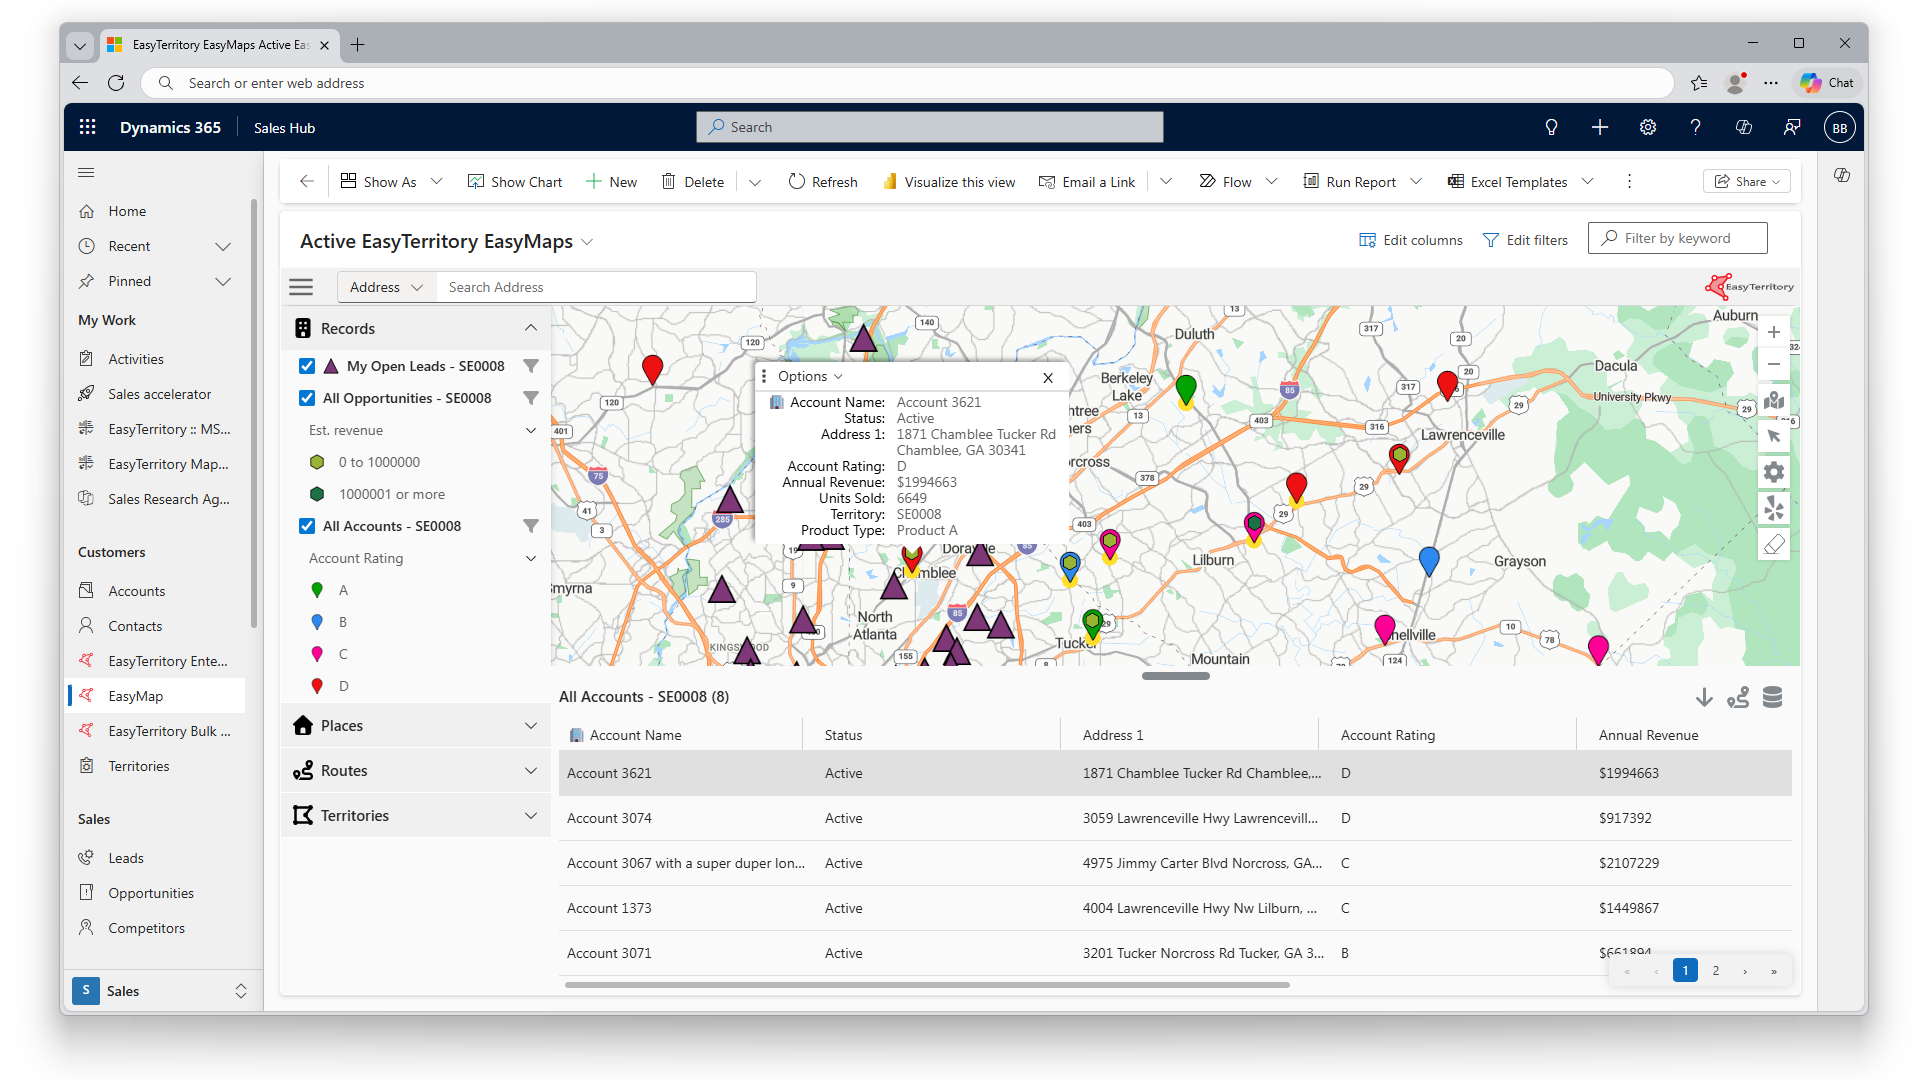
Task: Uncheck My Open Leads - SE0008 layer
Action: point(307,366)
